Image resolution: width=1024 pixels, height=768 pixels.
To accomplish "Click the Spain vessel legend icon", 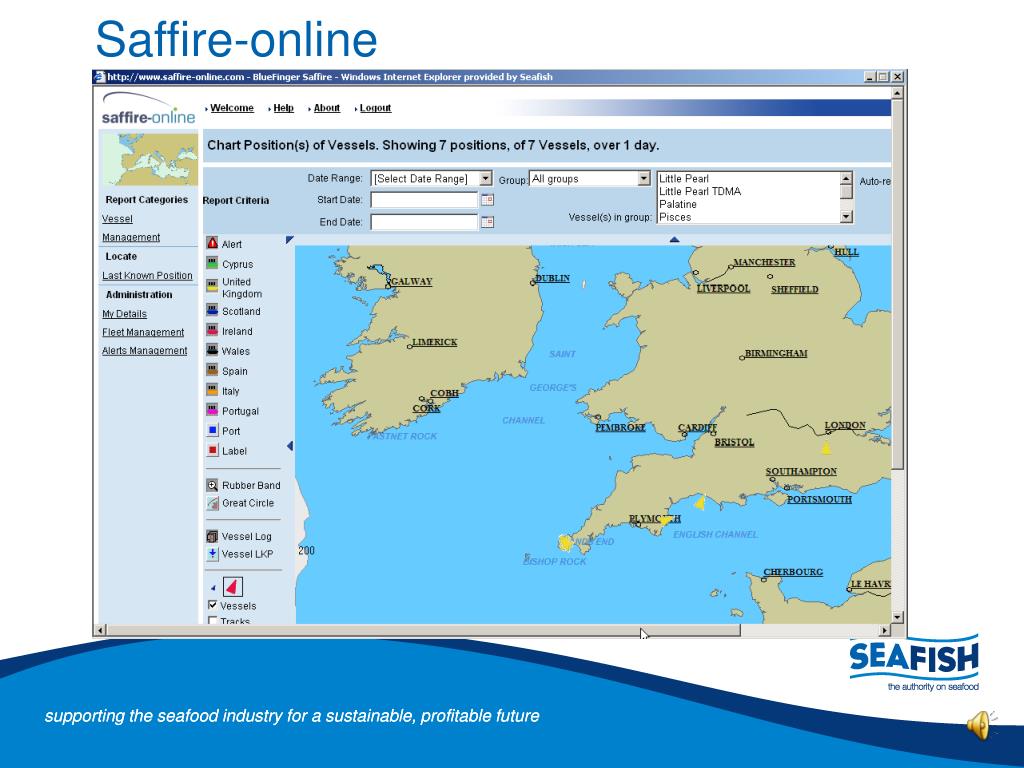I will 212,370.
